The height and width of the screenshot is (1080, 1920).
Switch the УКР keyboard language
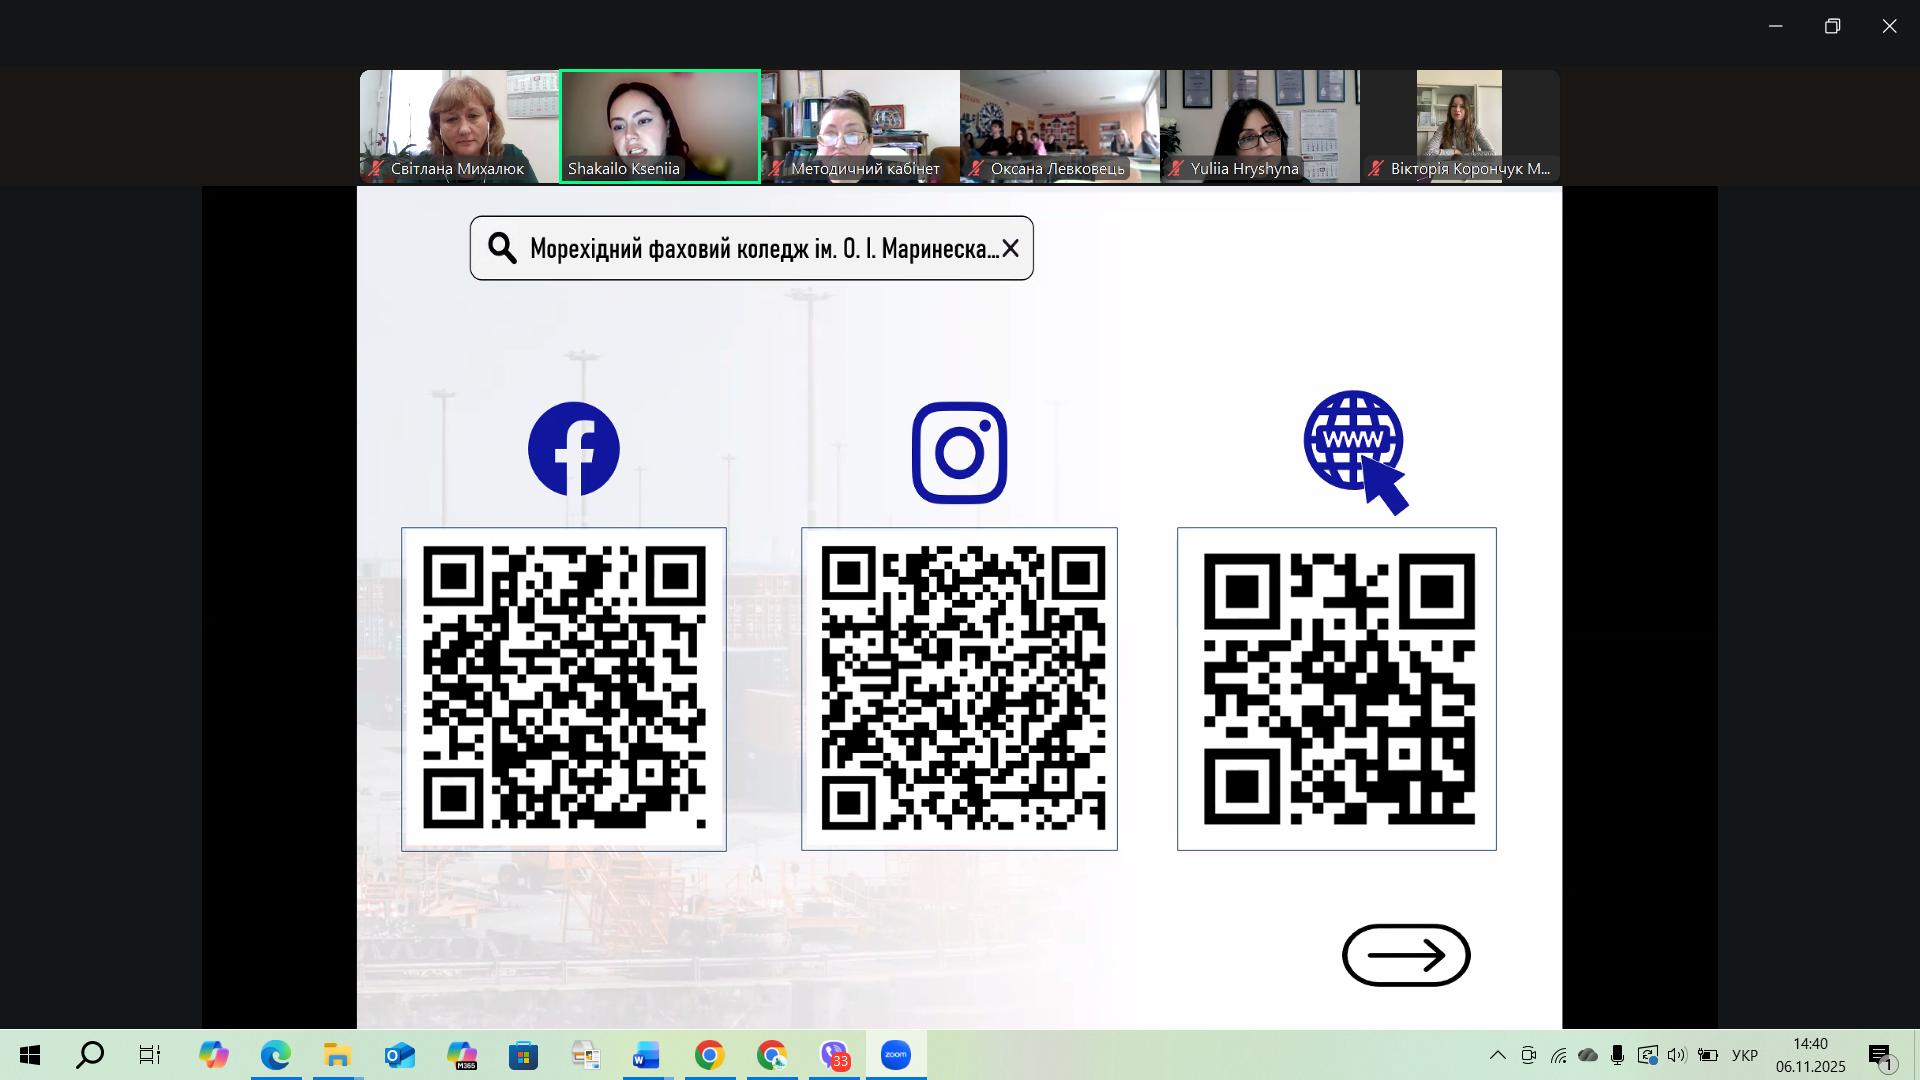click(1744, 1055)
